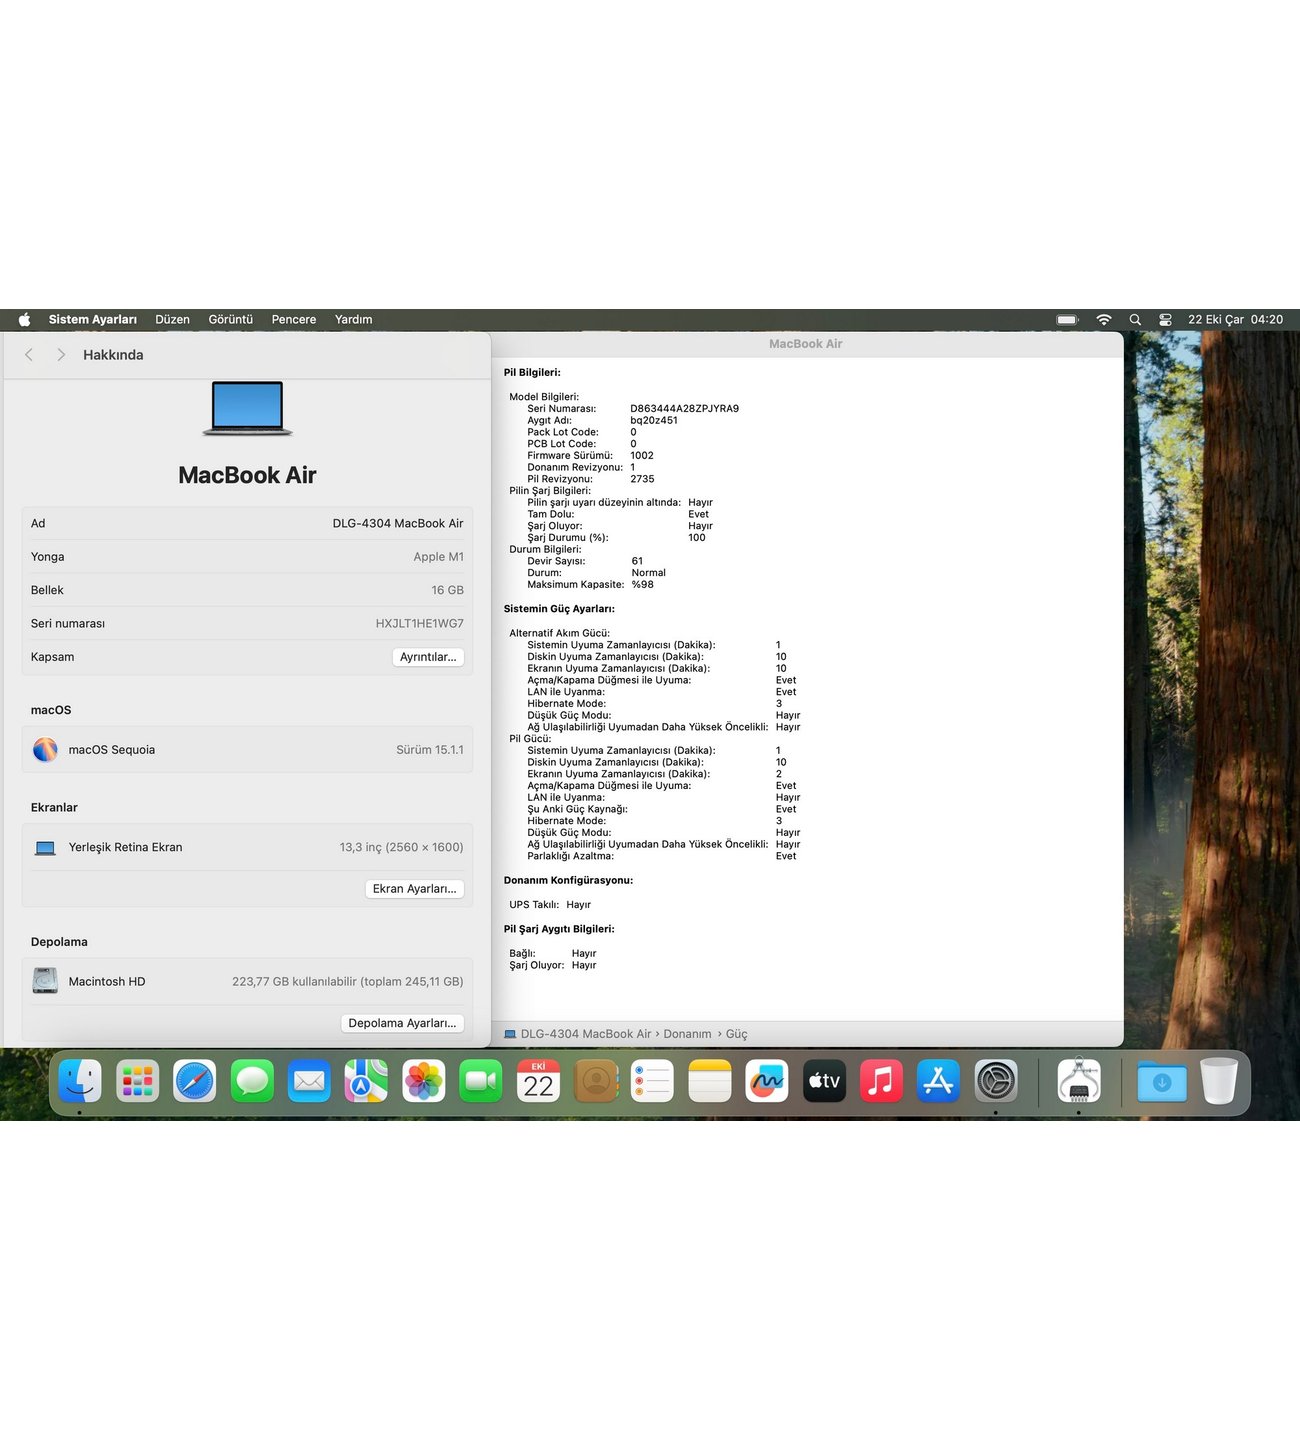Screen dimensions: 1300x1430
Task: Open Notes from the Dock
Action: (710, 1081)
